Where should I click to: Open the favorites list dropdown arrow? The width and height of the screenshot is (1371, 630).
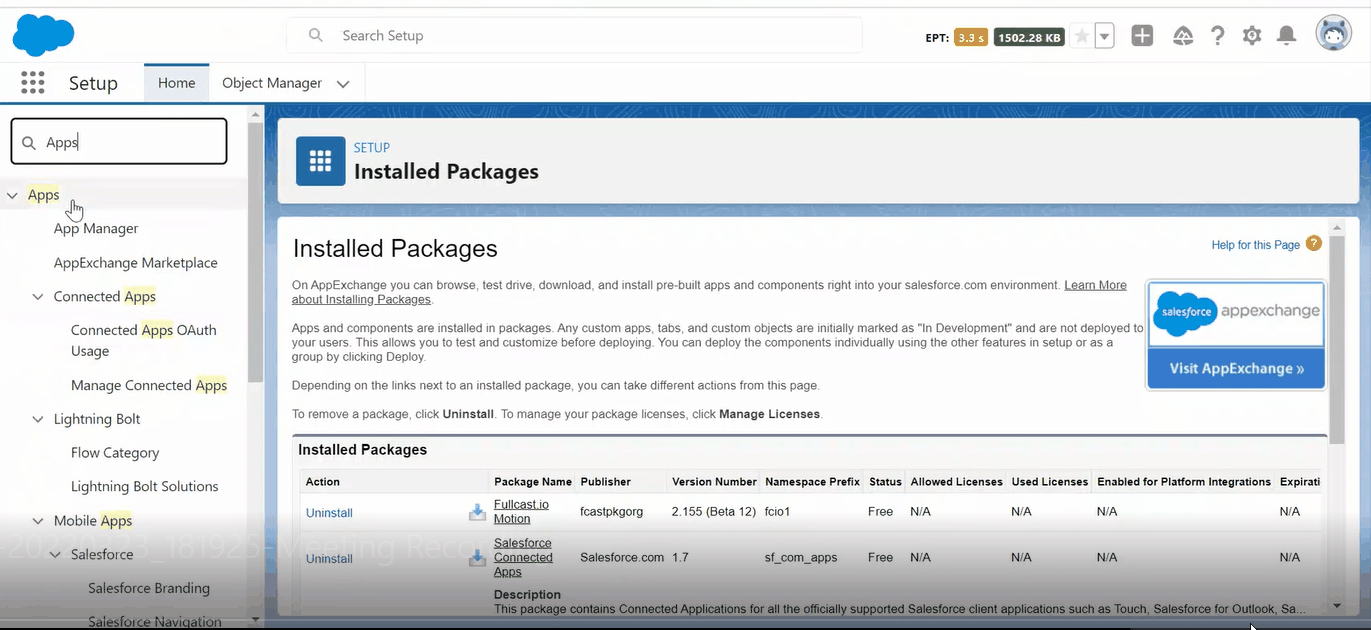tap(1104, 37)
